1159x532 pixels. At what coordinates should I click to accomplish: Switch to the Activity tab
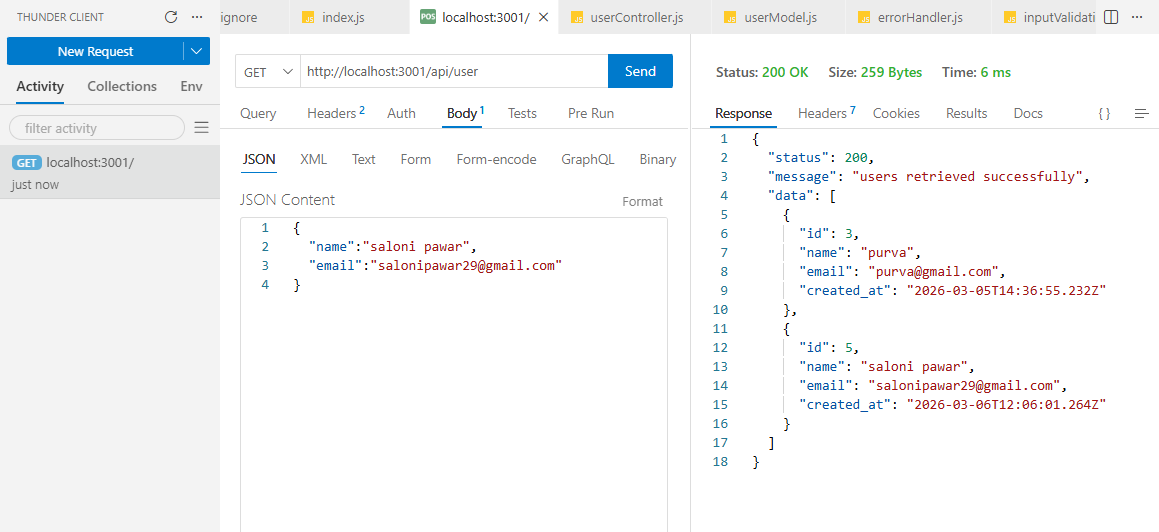pyautogui.click(x=40, y=86)
